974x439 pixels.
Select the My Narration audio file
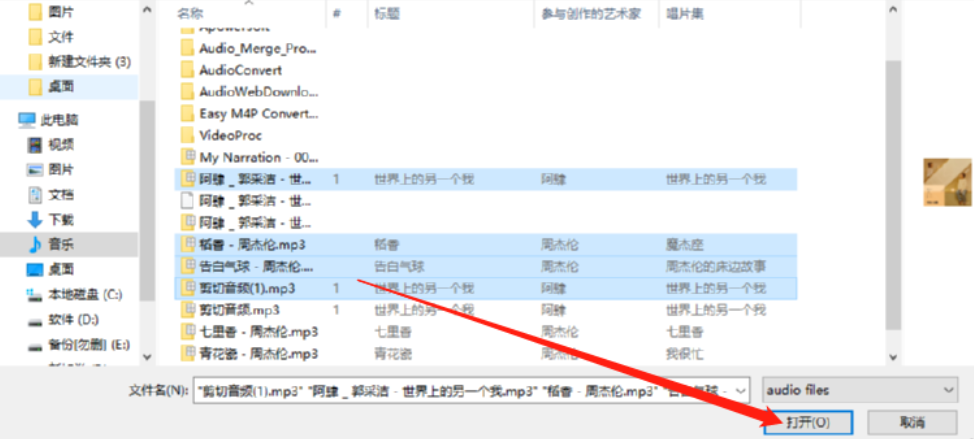point(250,157)
